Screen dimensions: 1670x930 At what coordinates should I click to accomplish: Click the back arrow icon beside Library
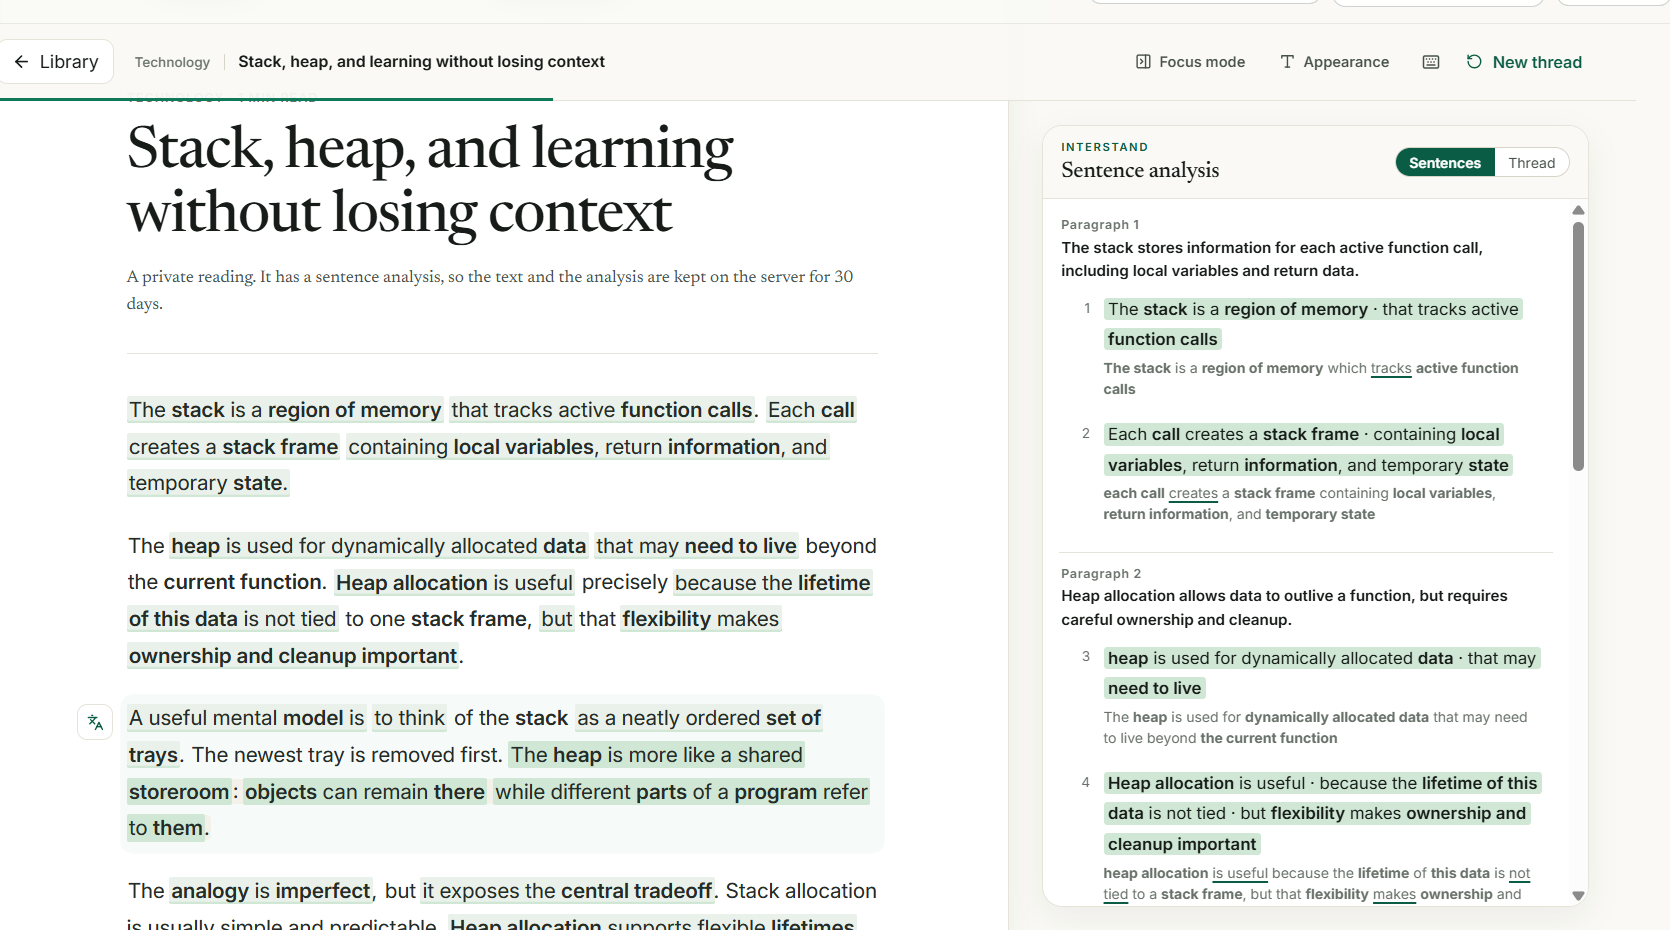(21, 62)
